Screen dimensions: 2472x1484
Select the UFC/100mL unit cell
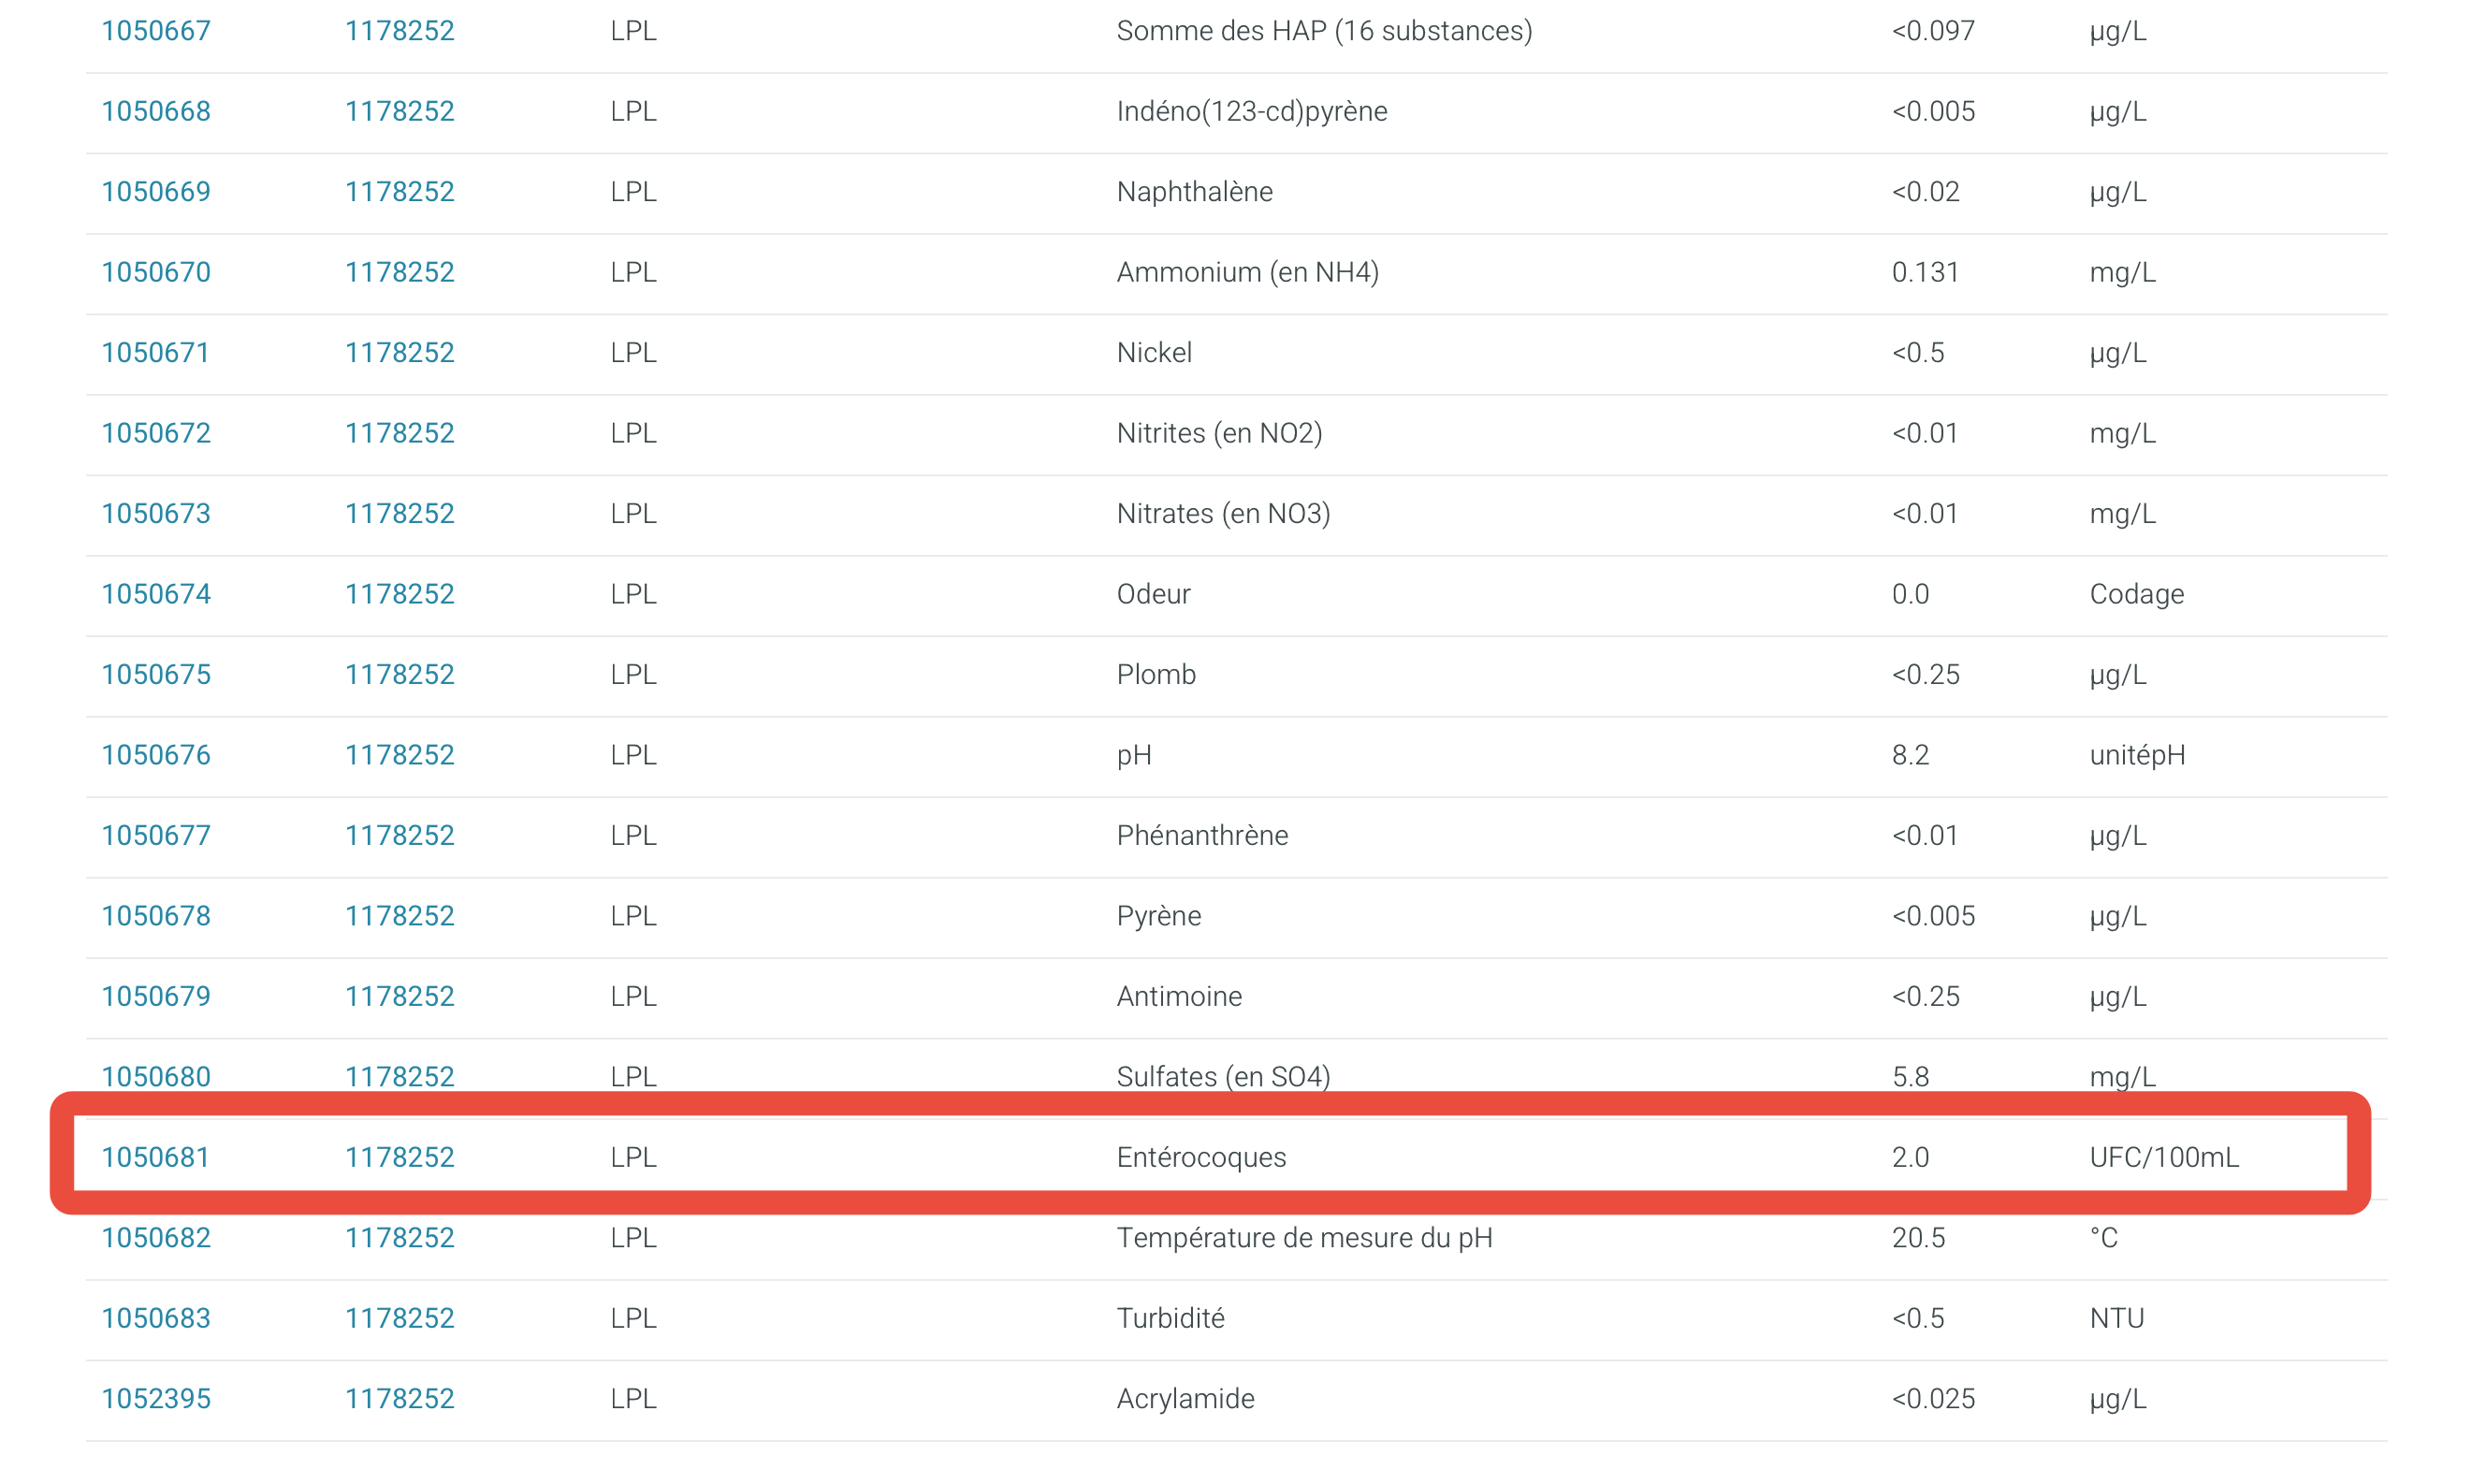(x=2164, y=1157)
